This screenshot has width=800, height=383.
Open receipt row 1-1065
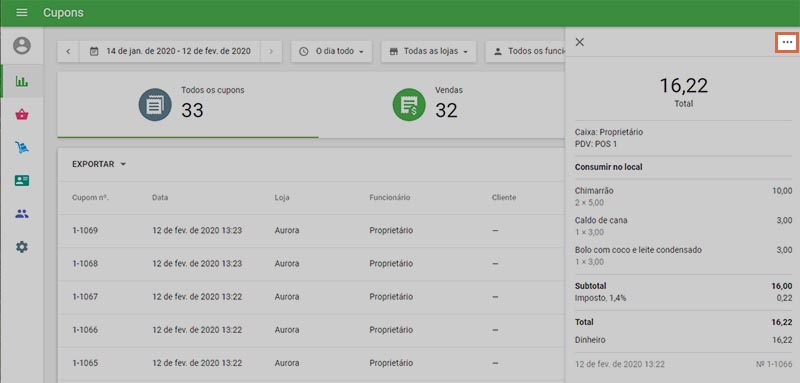(x=311, y=363)
